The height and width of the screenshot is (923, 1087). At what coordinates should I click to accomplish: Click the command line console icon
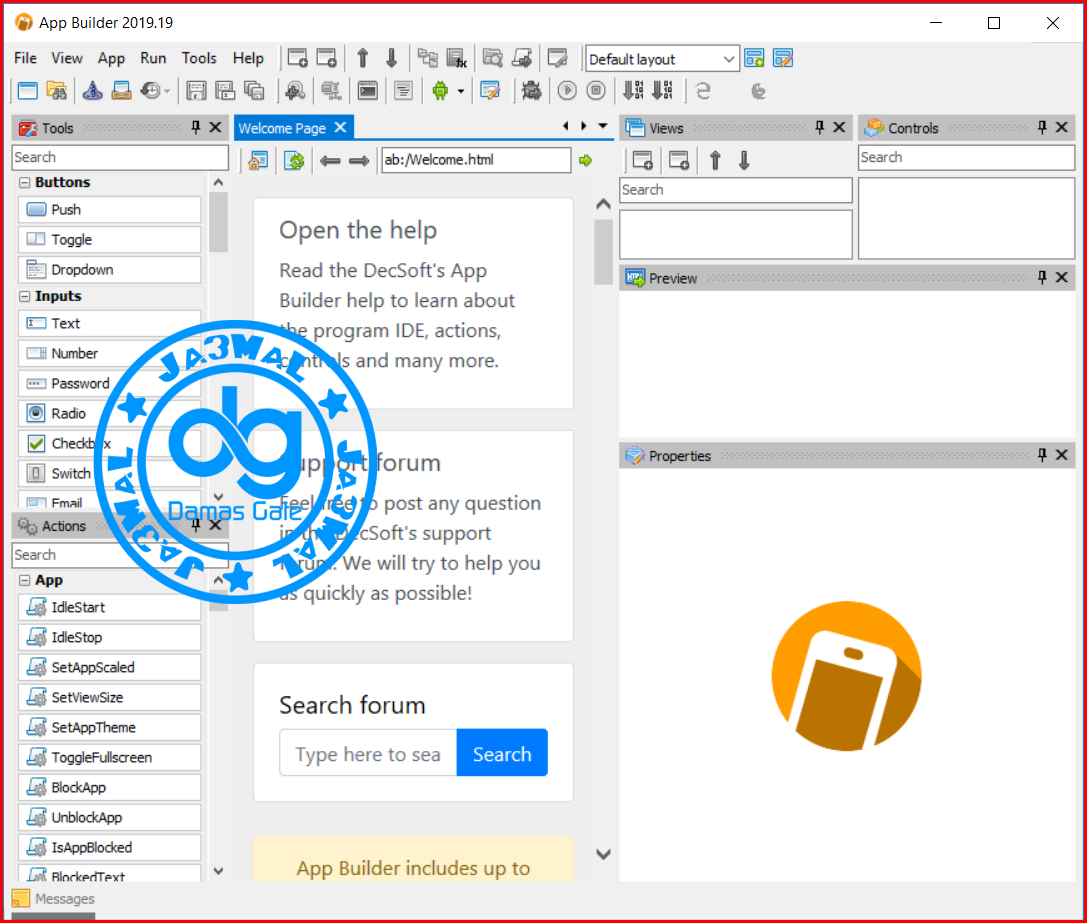(367, 91)
